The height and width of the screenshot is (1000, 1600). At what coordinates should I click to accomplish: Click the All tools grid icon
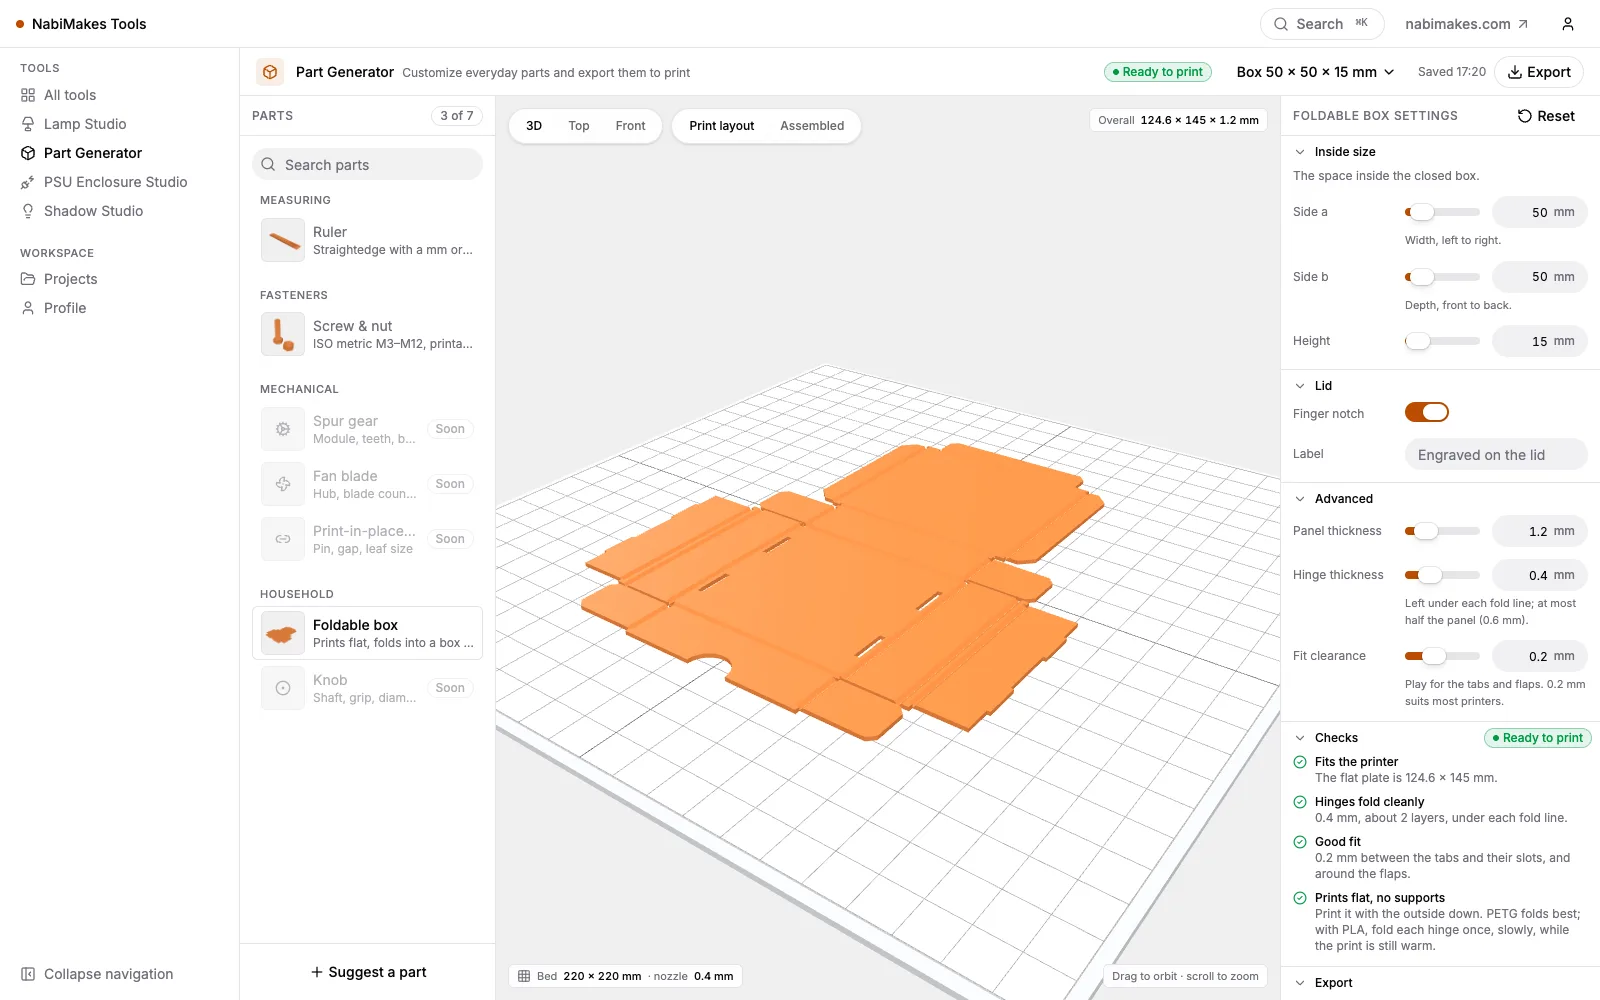28,95
